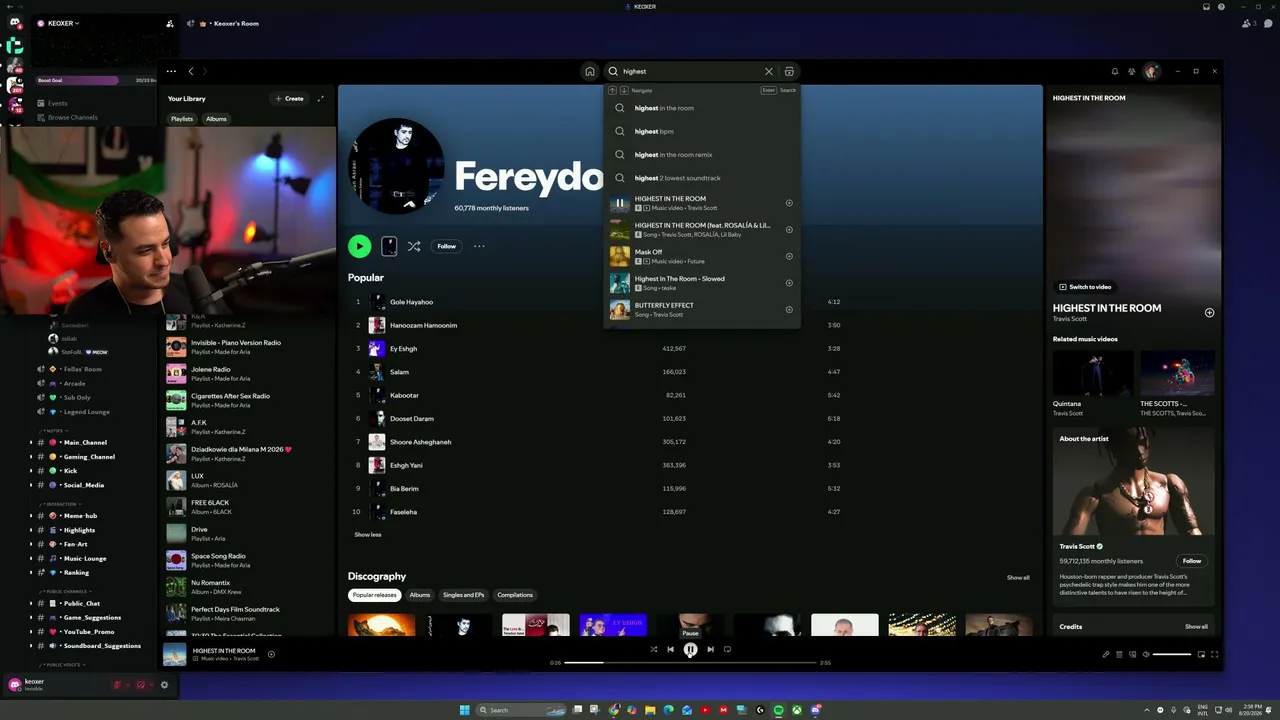The height and width of the screenshot is (720, 1280).
Task: Filter library by Albums
Action: tap(216, 119)
